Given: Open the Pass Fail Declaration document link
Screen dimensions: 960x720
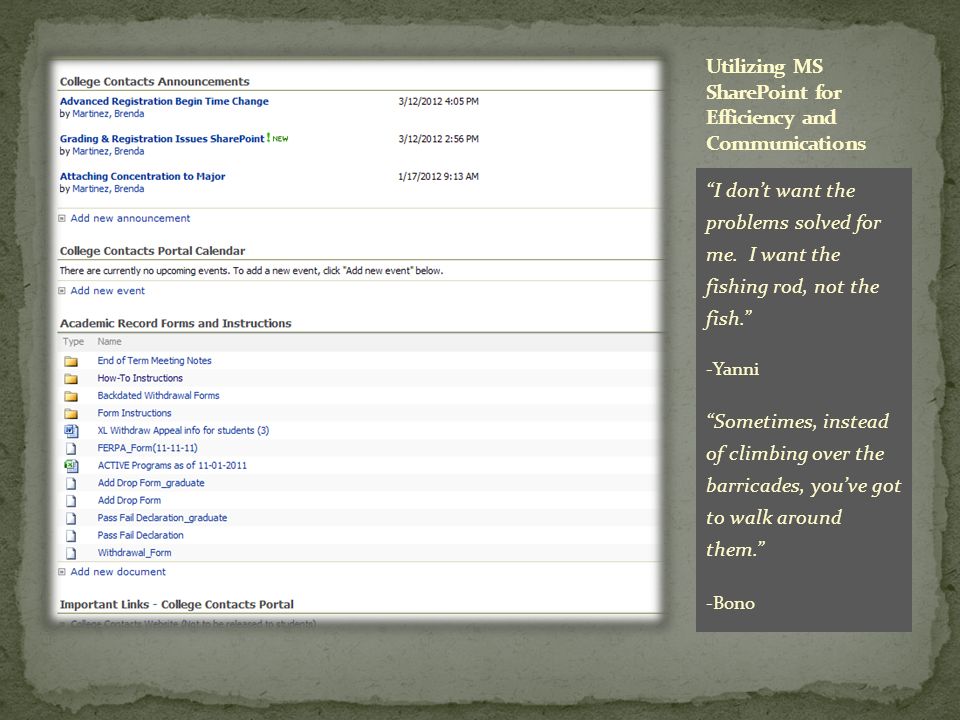Looking at the screenshot, I should 140,535.
